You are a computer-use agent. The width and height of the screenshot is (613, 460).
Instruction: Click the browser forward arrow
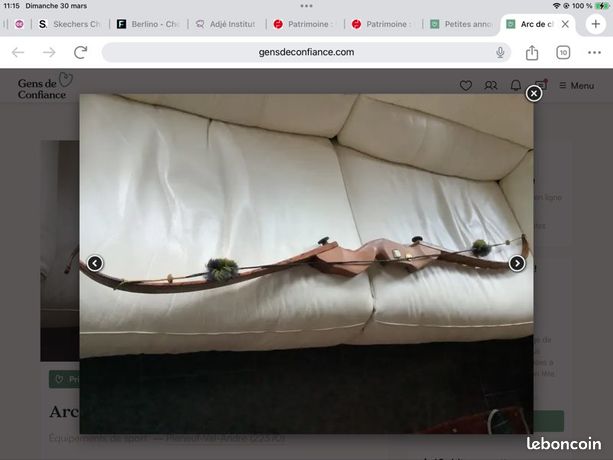coord(49,52)
